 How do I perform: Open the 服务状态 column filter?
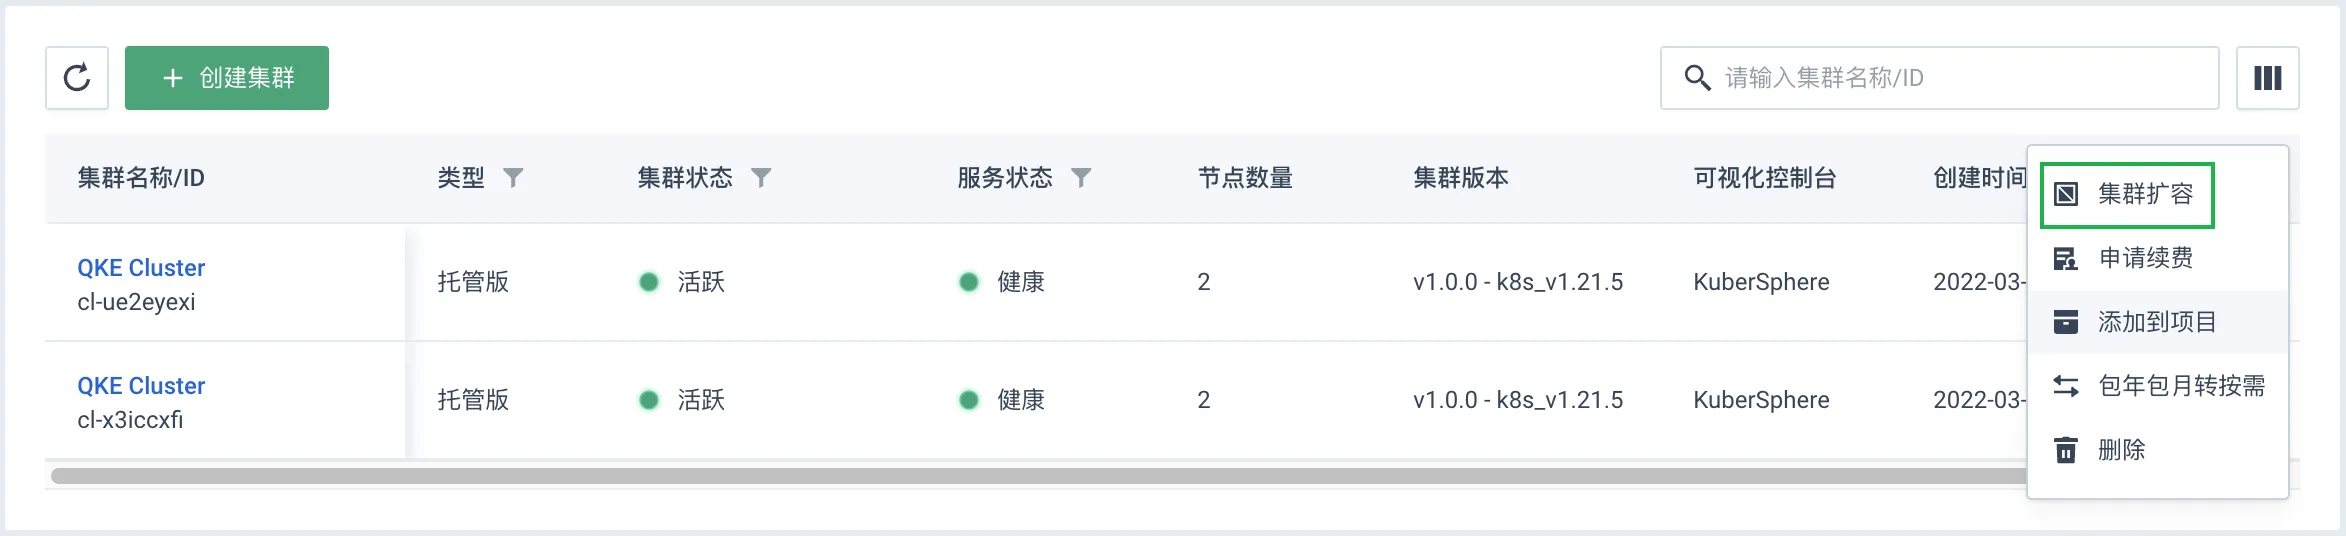pos(1081,178)
